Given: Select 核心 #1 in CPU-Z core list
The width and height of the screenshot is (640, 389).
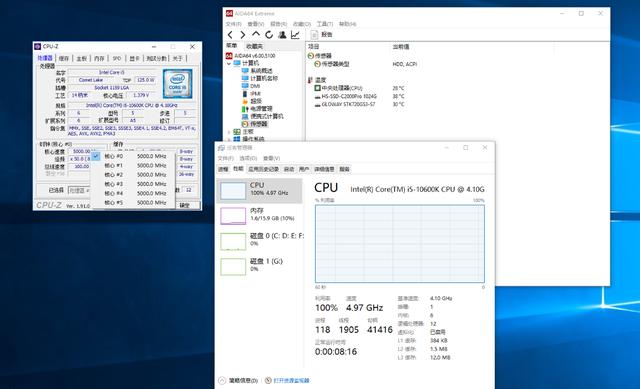Looking at the screenshot, I should [133, 166].
